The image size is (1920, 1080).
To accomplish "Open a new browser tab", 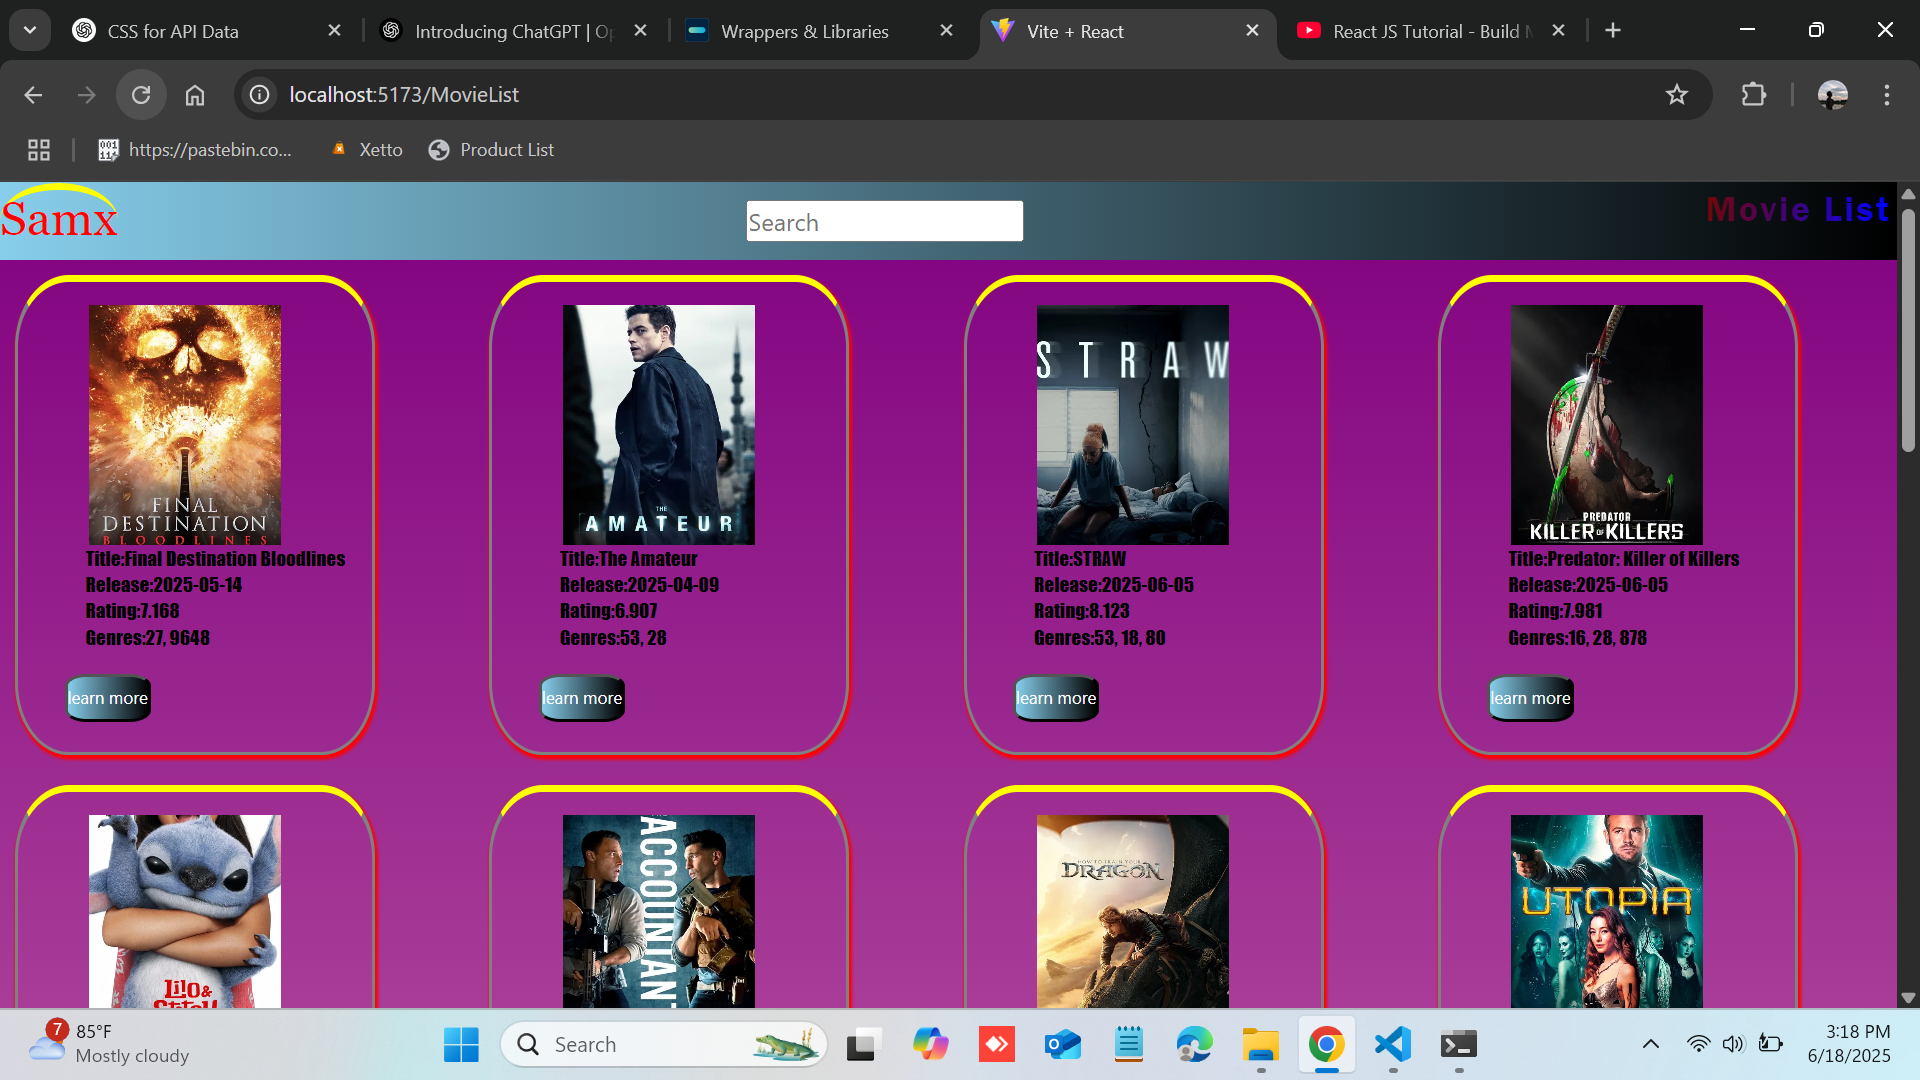I will coord(1612,30).
